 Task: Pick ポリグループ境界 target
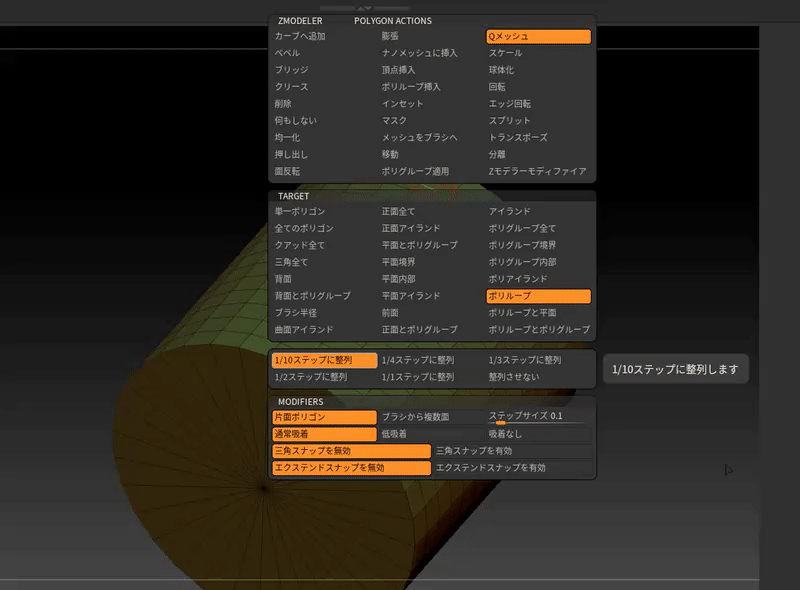click(522, 245)
